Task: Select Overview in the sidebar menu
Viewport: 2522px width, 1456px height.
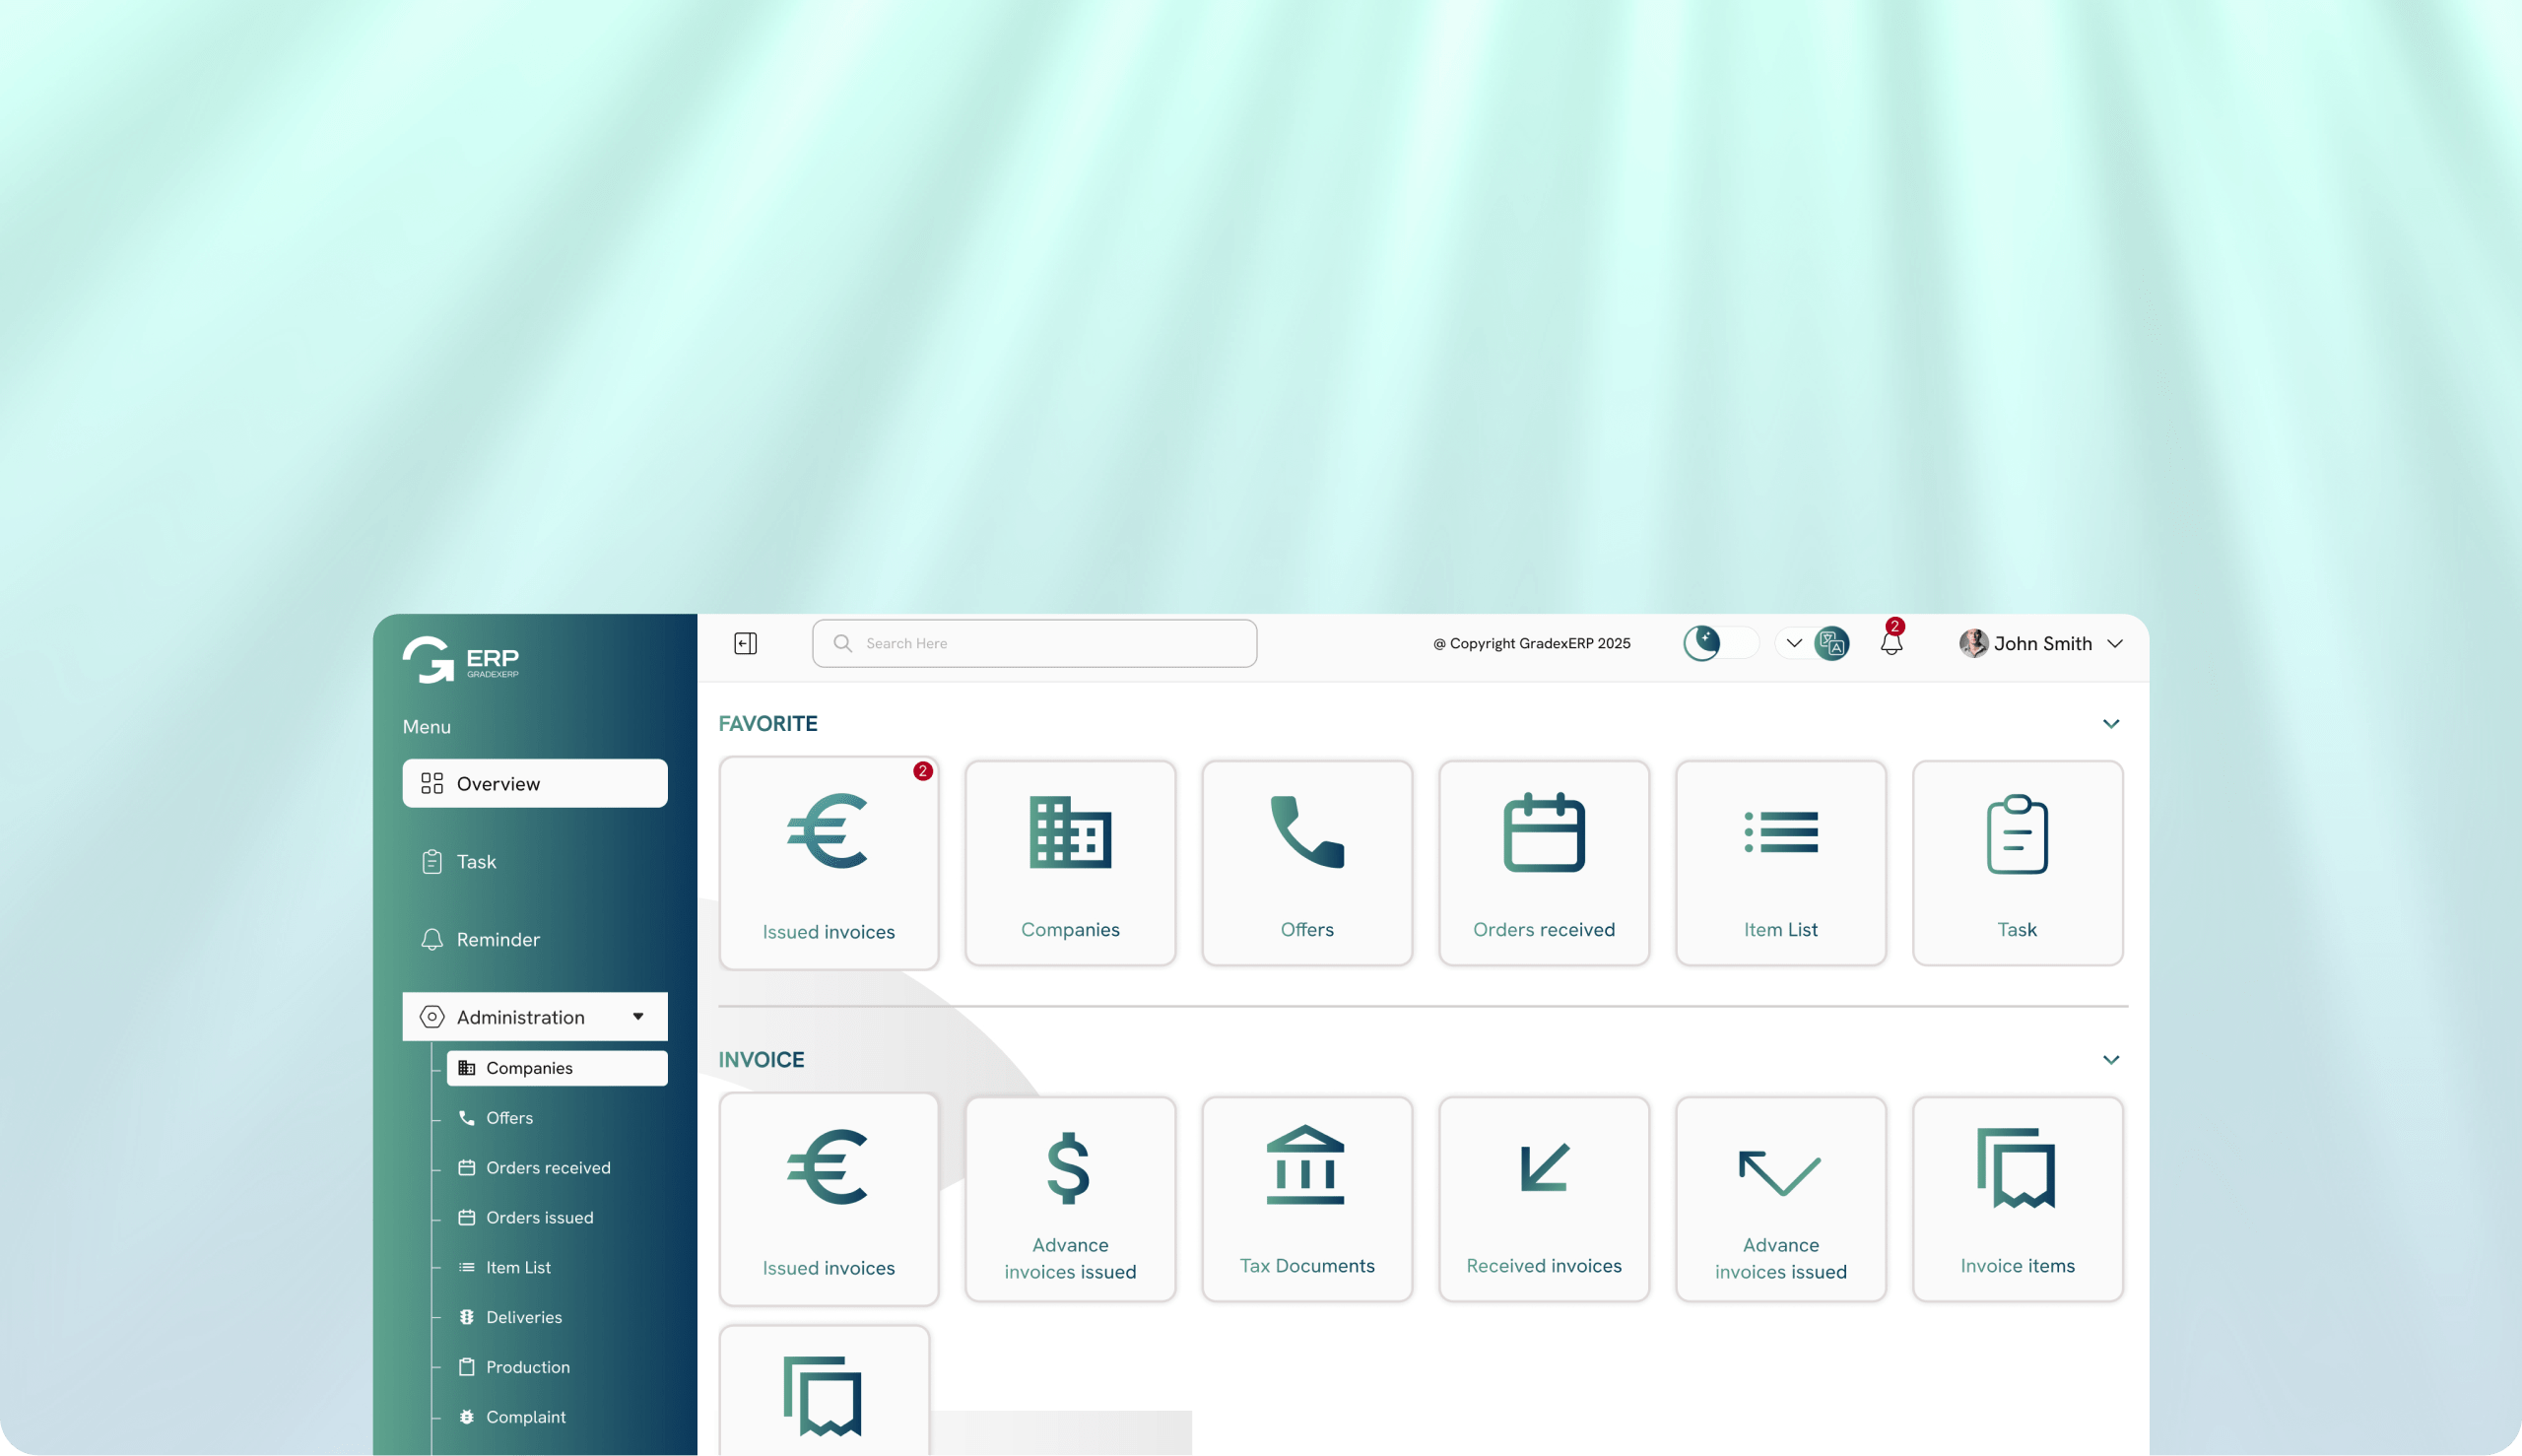Action: pos(535,783)
